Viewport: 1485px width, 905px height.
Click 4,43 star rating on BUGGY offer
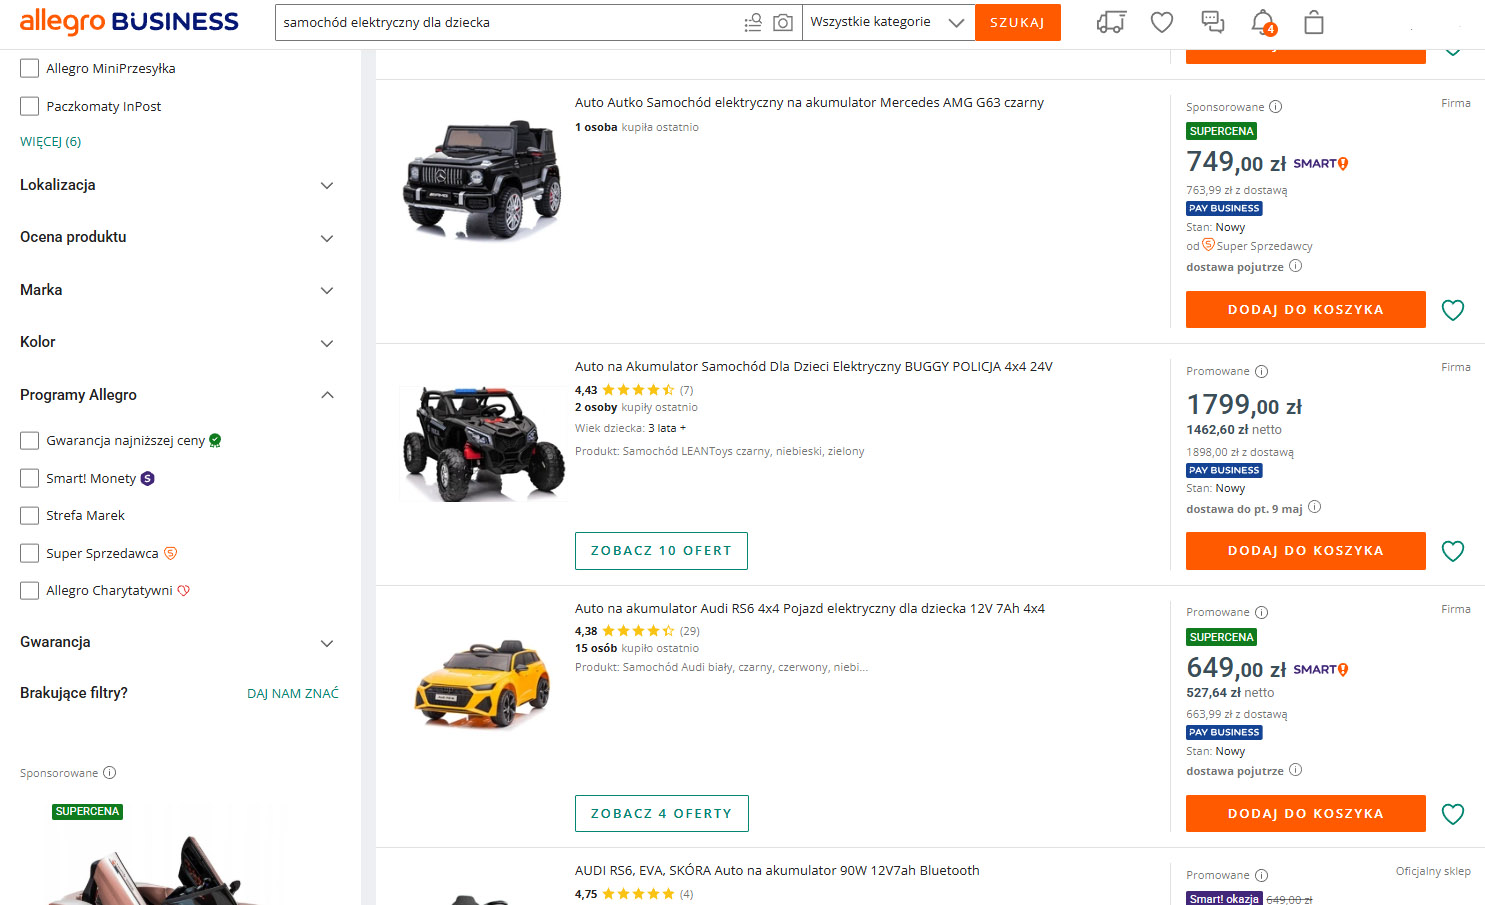634,390
